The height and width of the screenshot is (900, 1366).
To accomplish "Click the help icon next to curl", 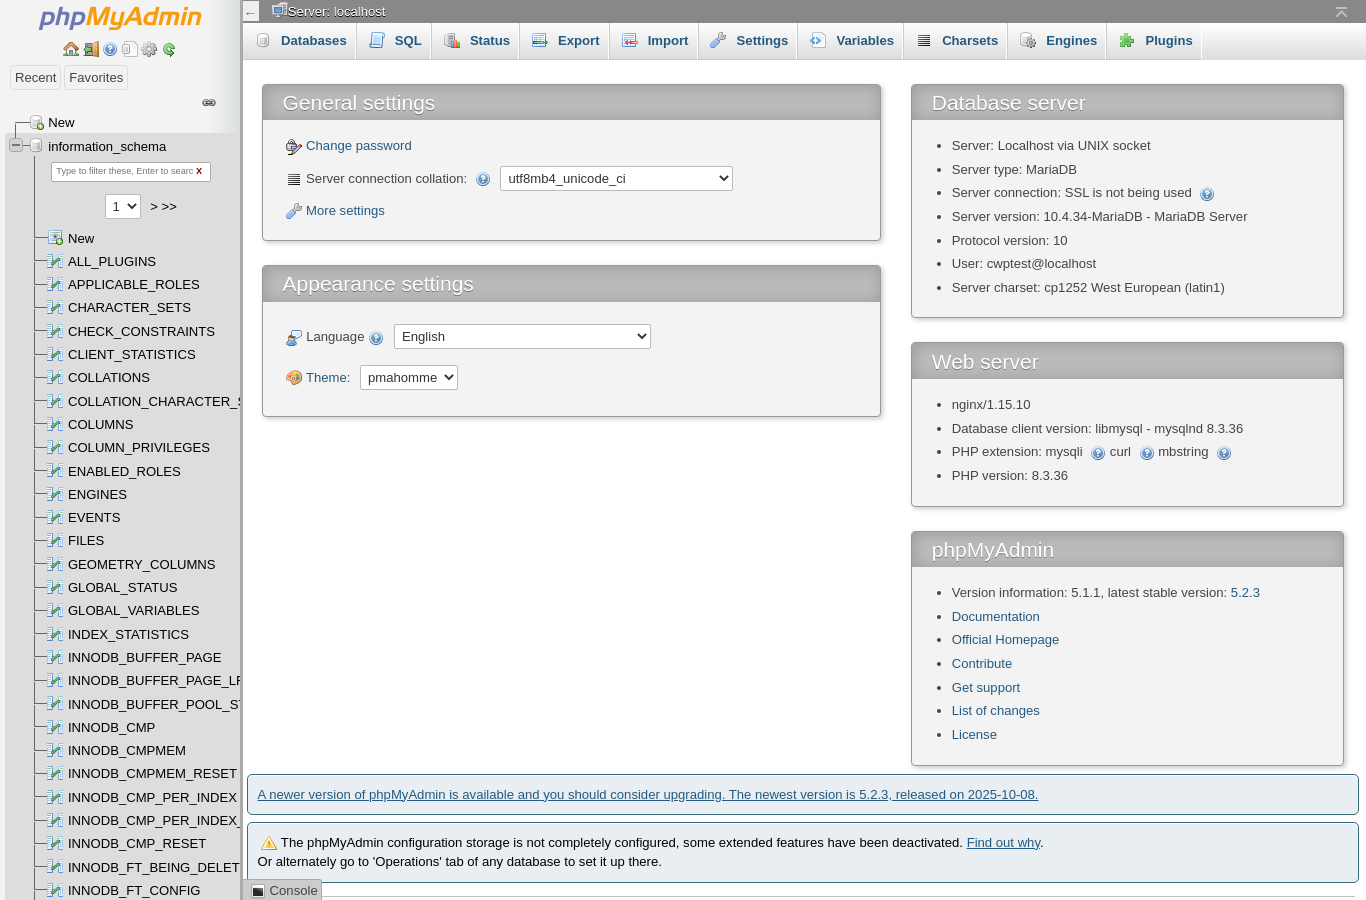I will click(x=1147, y=453).
